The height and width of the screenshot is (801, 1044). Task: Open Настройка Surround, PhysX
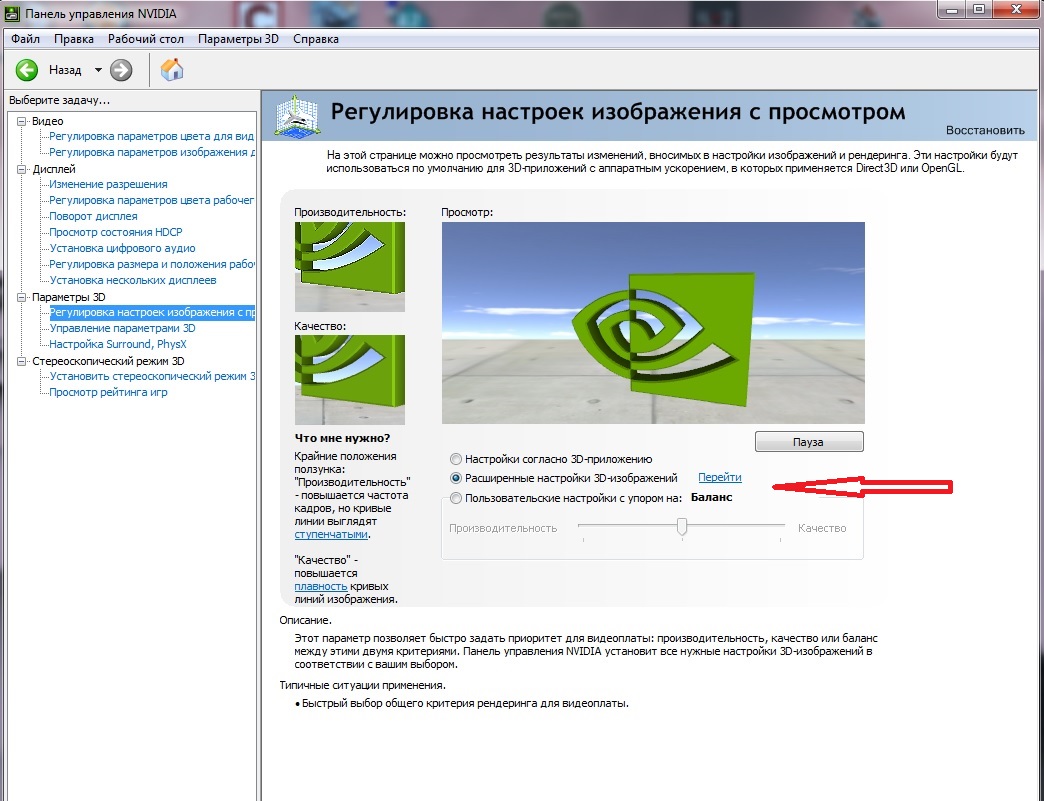[x=118, y=344]
